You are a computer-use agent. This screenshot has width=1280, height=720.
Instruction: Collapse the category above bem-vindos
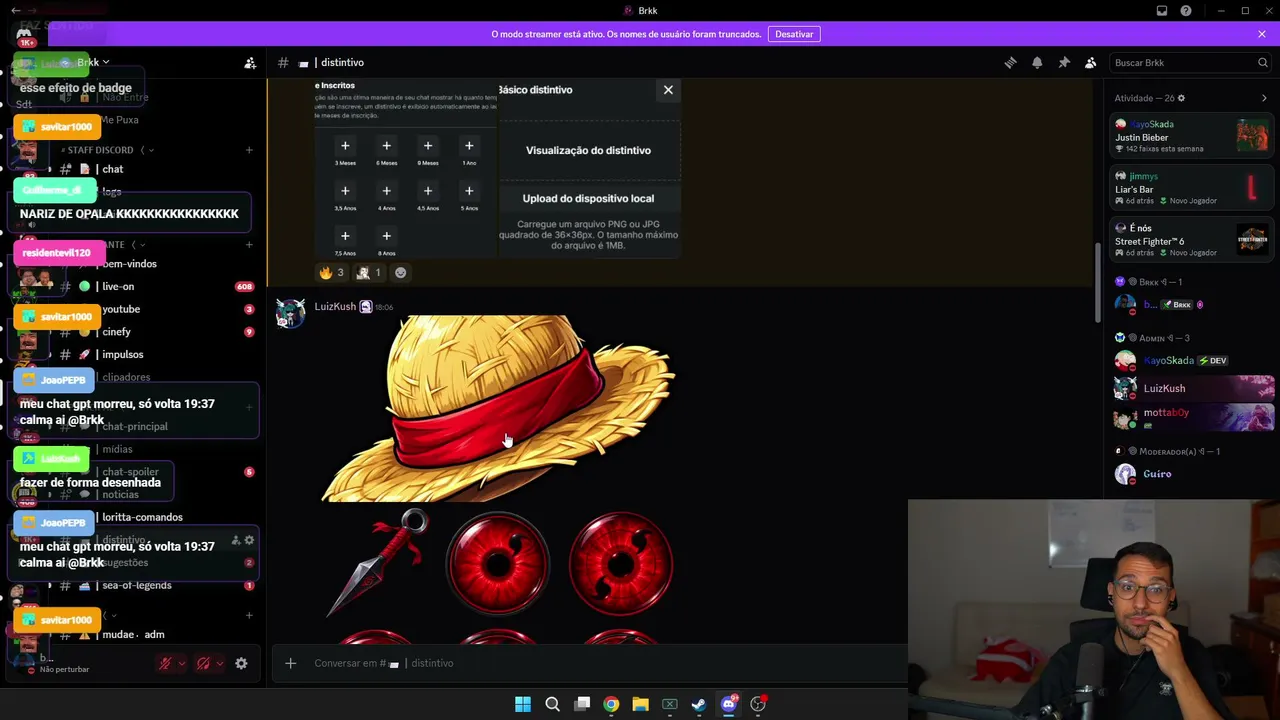click(x=119, y=244)
